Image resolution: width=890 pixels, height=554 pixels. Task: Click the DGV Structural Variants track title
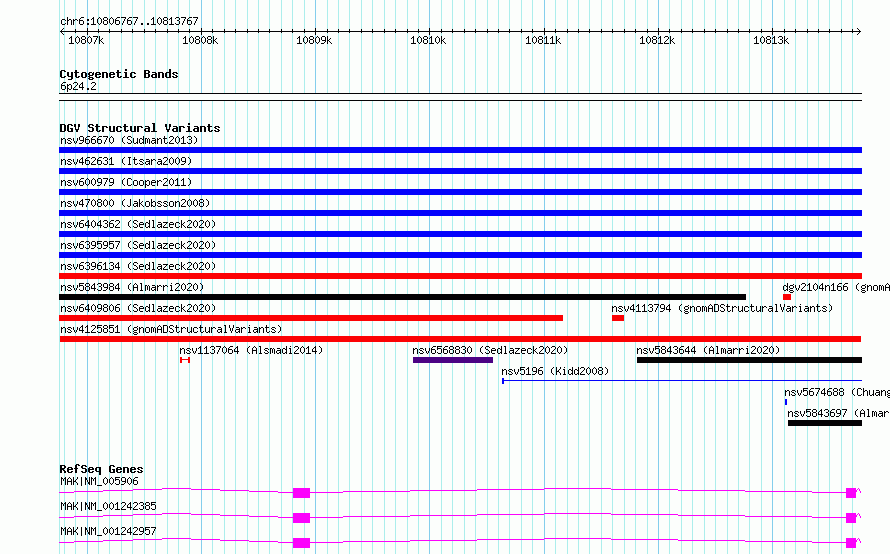pyautogui.click(x=140, y=128)
